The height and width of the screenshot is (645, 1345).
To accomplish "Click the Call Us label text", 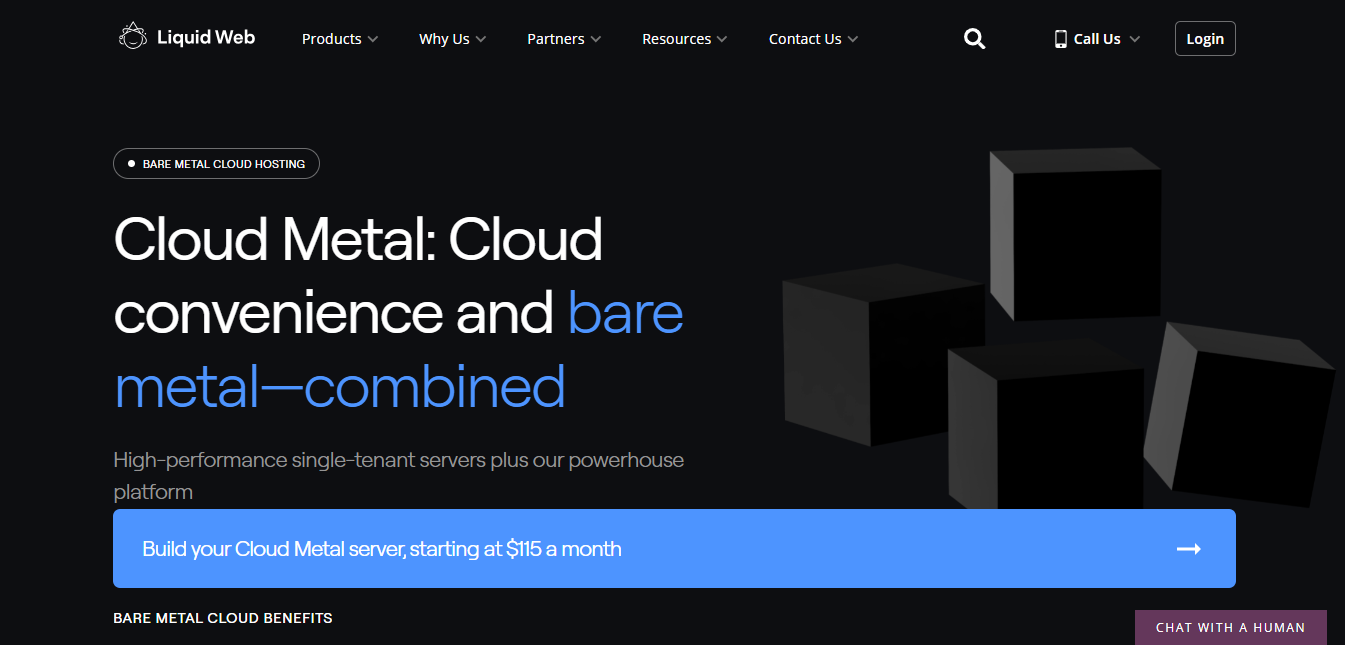I will pyautogui.click(x=1096, y=38).
